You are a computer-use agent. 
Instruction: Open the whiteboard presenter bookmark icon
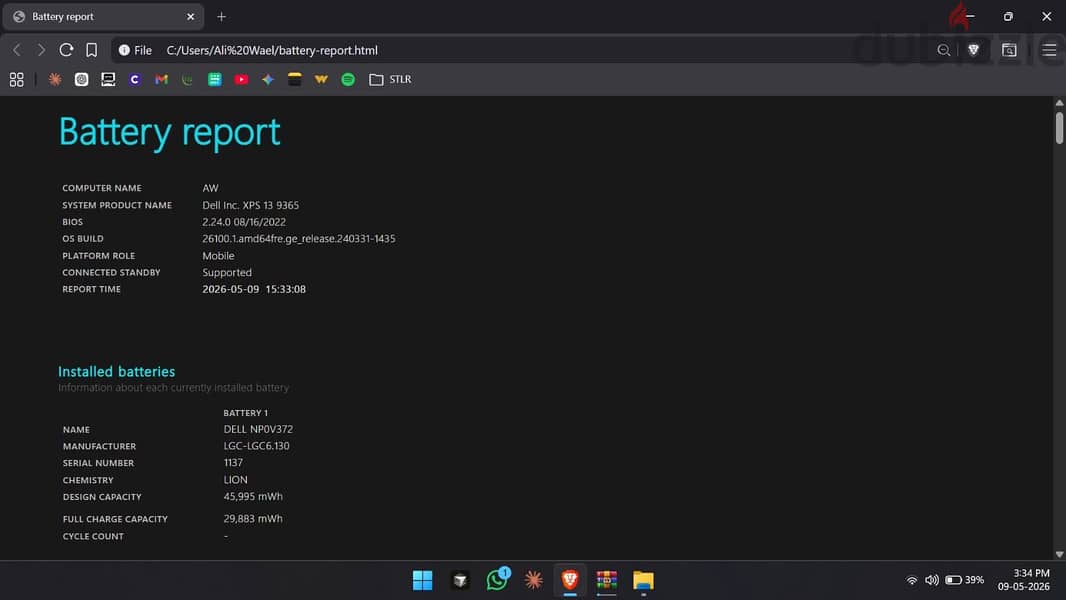click(108, 80)
